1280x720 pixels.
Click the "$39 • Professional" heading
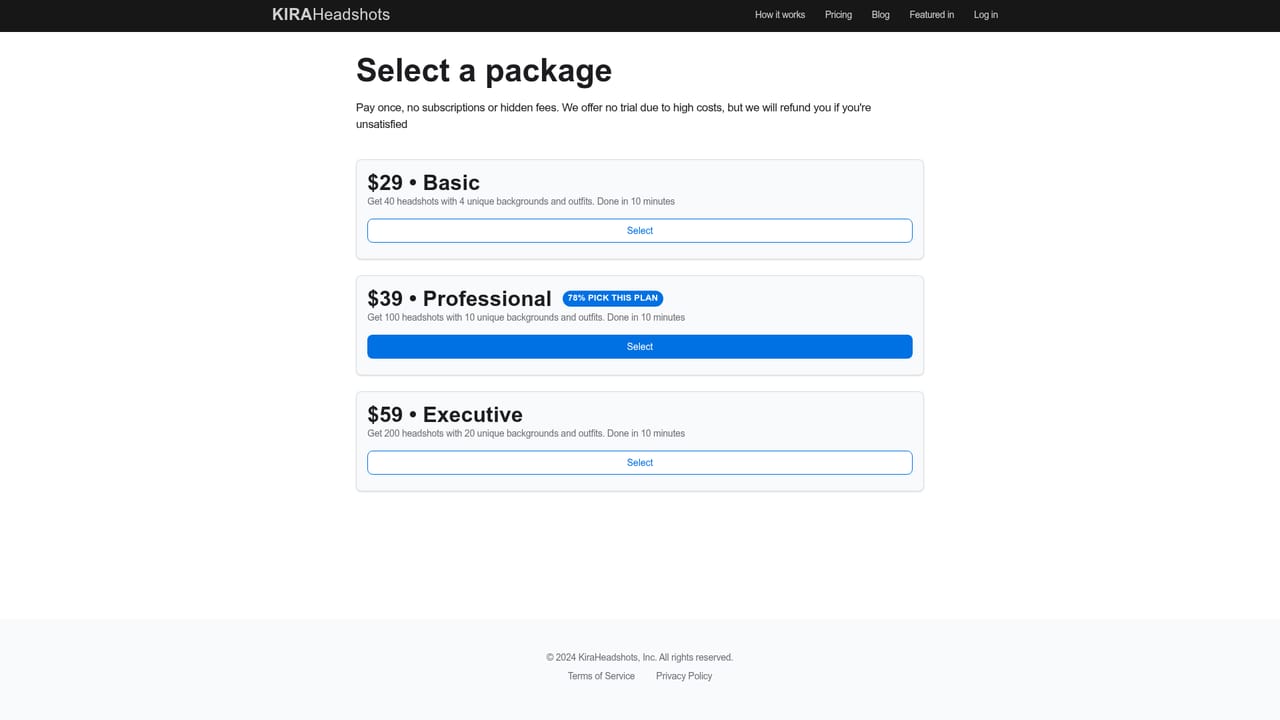[x=459, y=298]
